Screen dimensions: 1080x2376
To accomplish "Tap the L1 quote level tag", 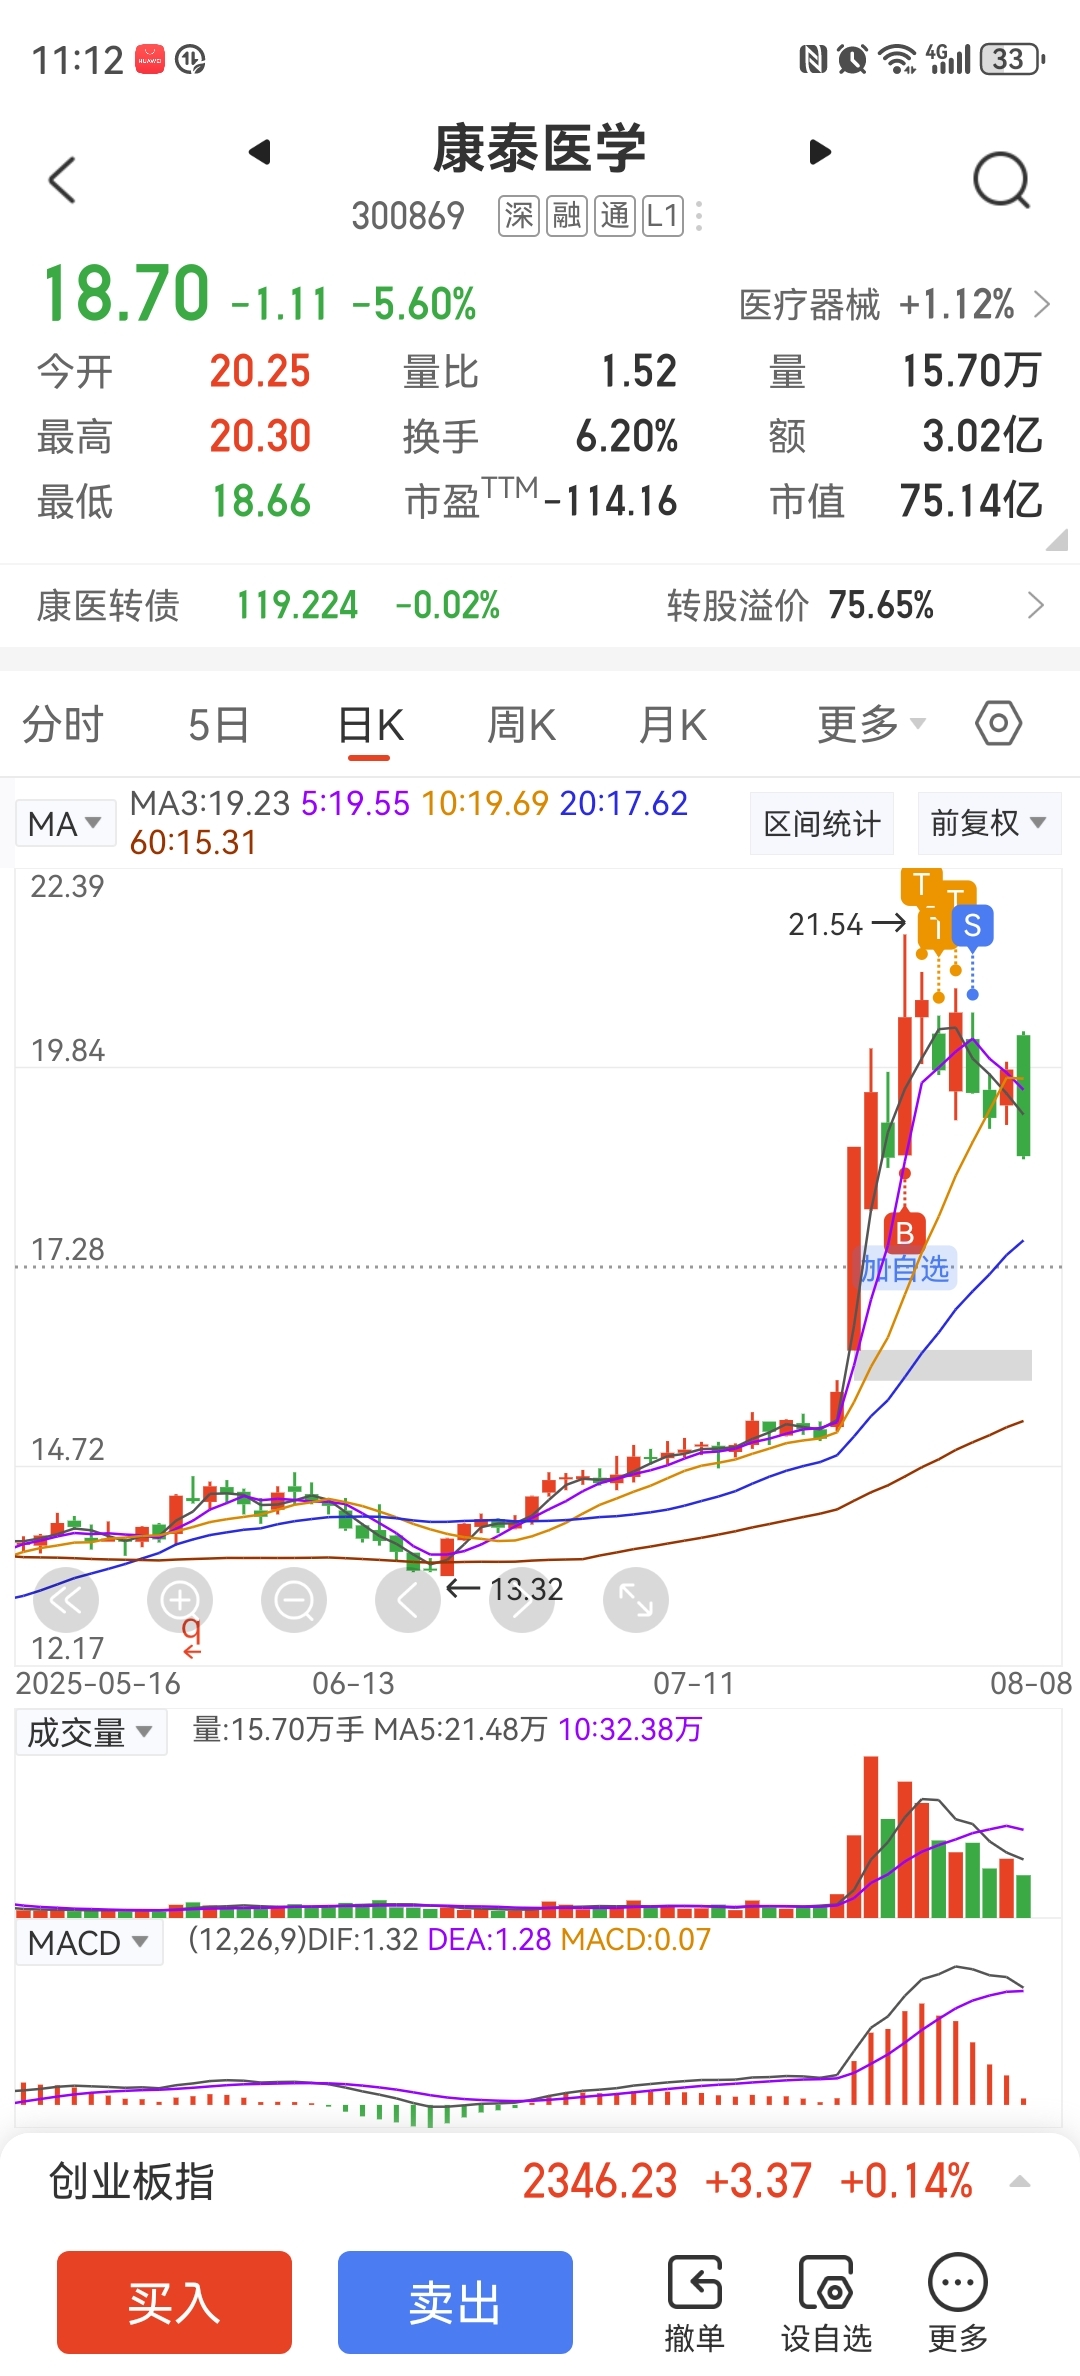I will click(663, 215).
